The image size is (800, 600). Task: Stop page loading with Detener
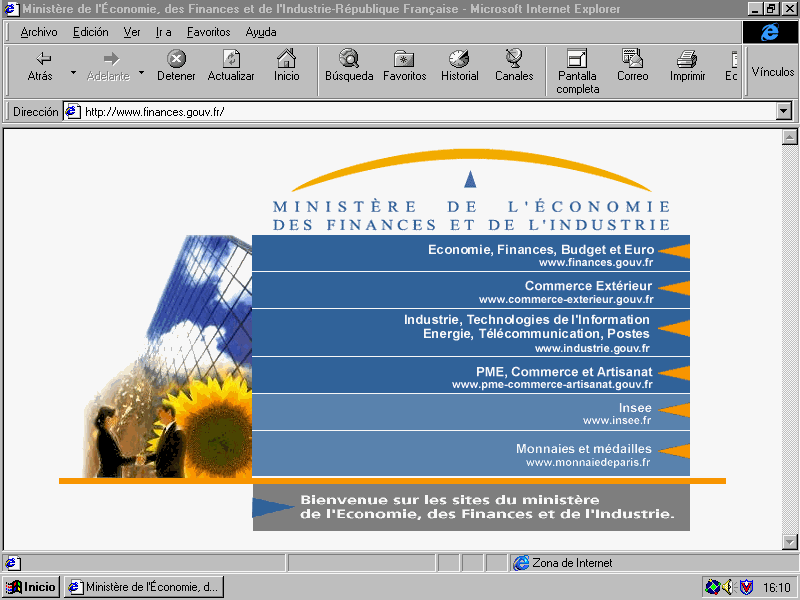coord(176,66)
